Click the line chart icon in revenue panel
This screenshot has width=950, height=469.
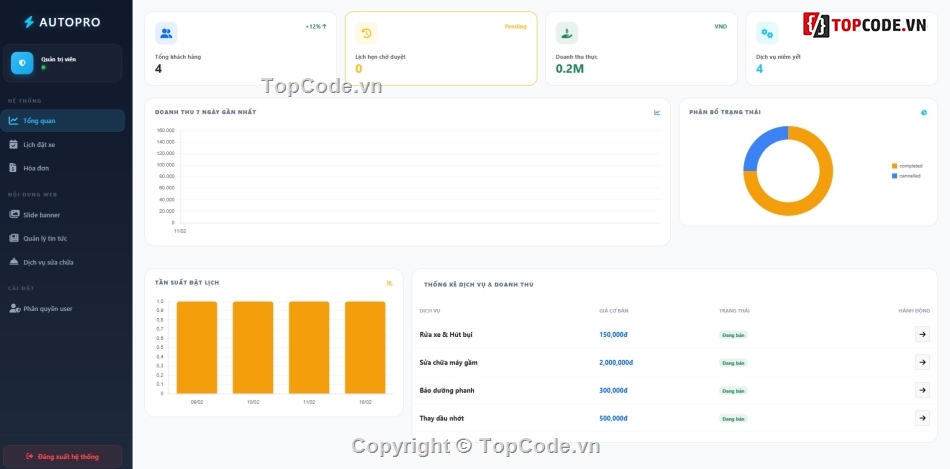click(x=657, y=112)
